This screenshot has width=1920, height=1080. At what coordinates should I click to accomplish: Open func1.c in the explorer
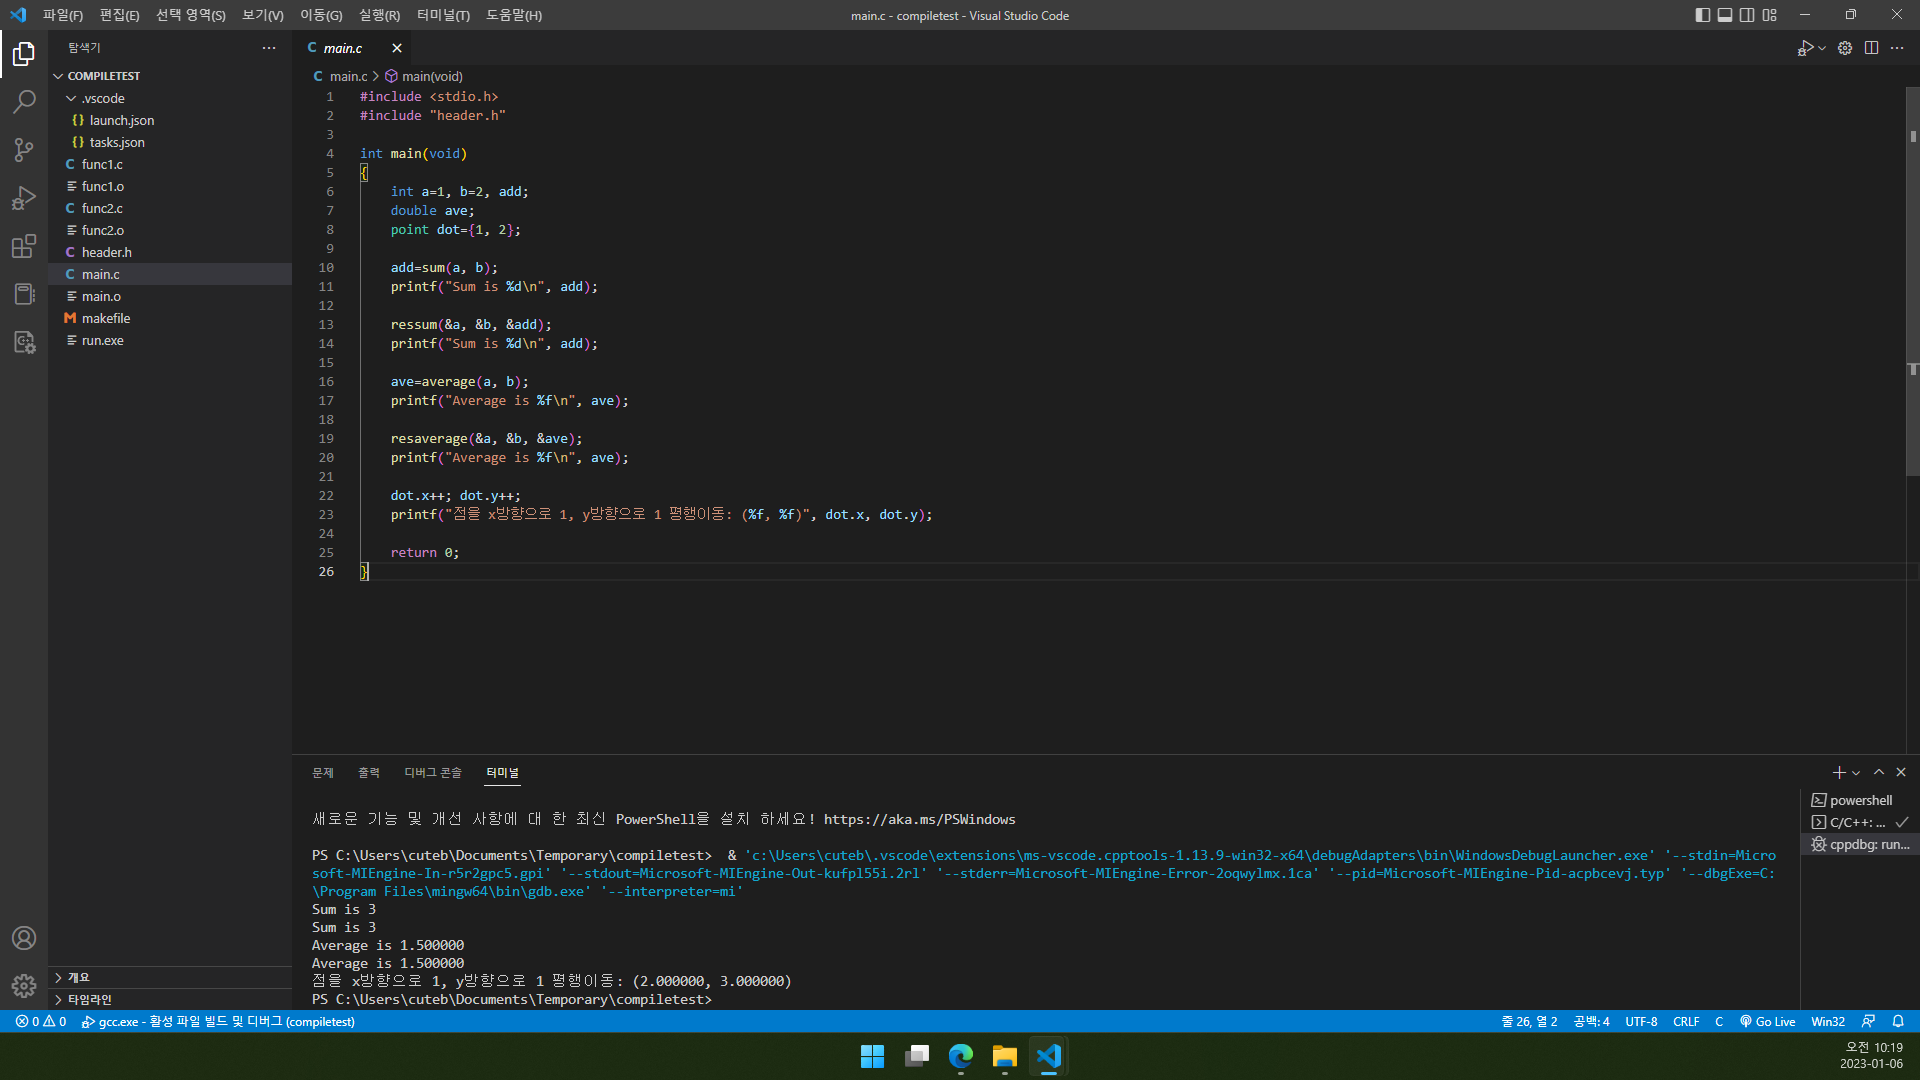point(170,164)
